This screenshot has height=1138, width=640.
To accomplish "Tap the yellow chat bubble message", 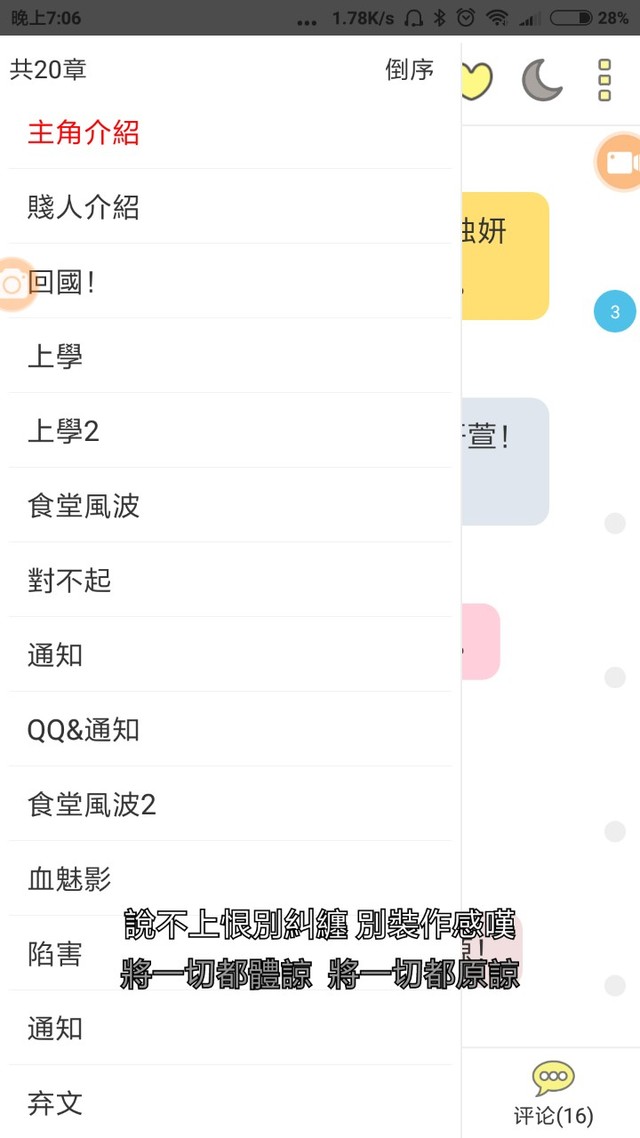I will [x=505, y=256].
